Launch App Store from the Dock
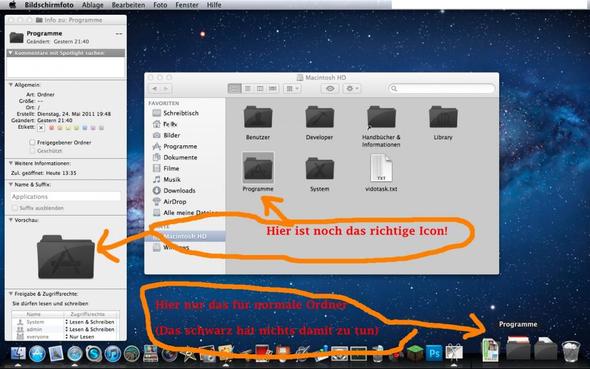Image resolution: width=590 pixels, height=369 pixels. click(37, 354)
